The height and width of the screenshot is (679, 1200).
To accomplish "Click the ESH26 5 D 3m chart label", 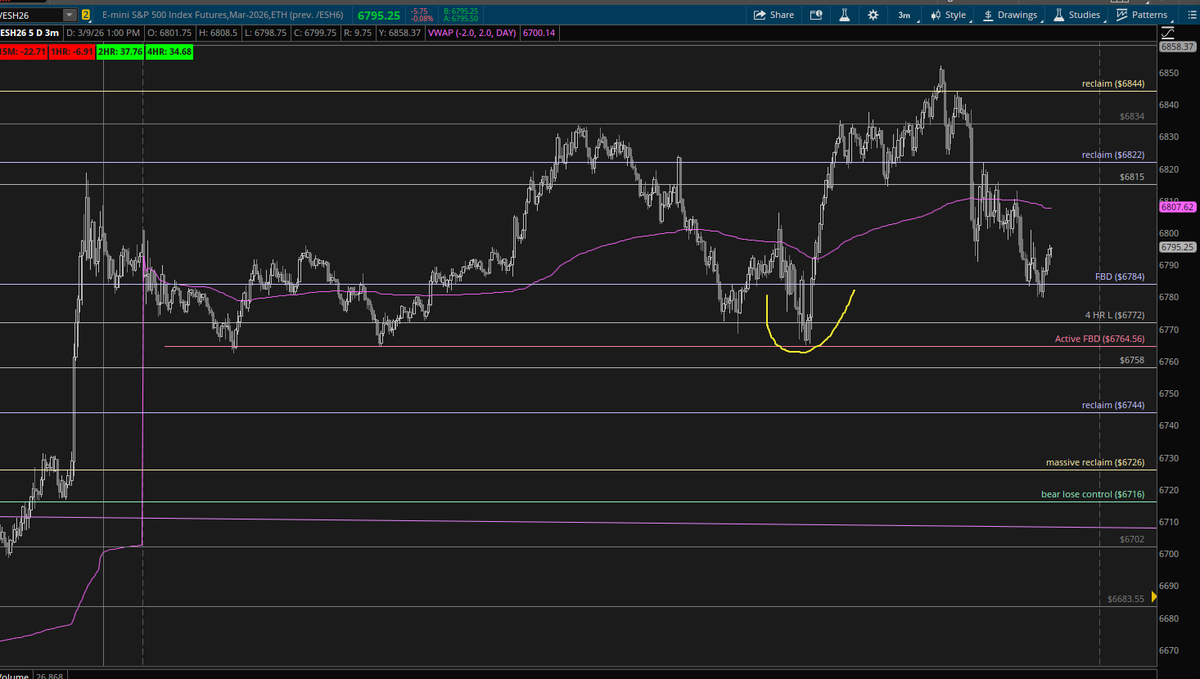I will click(30, 33).
